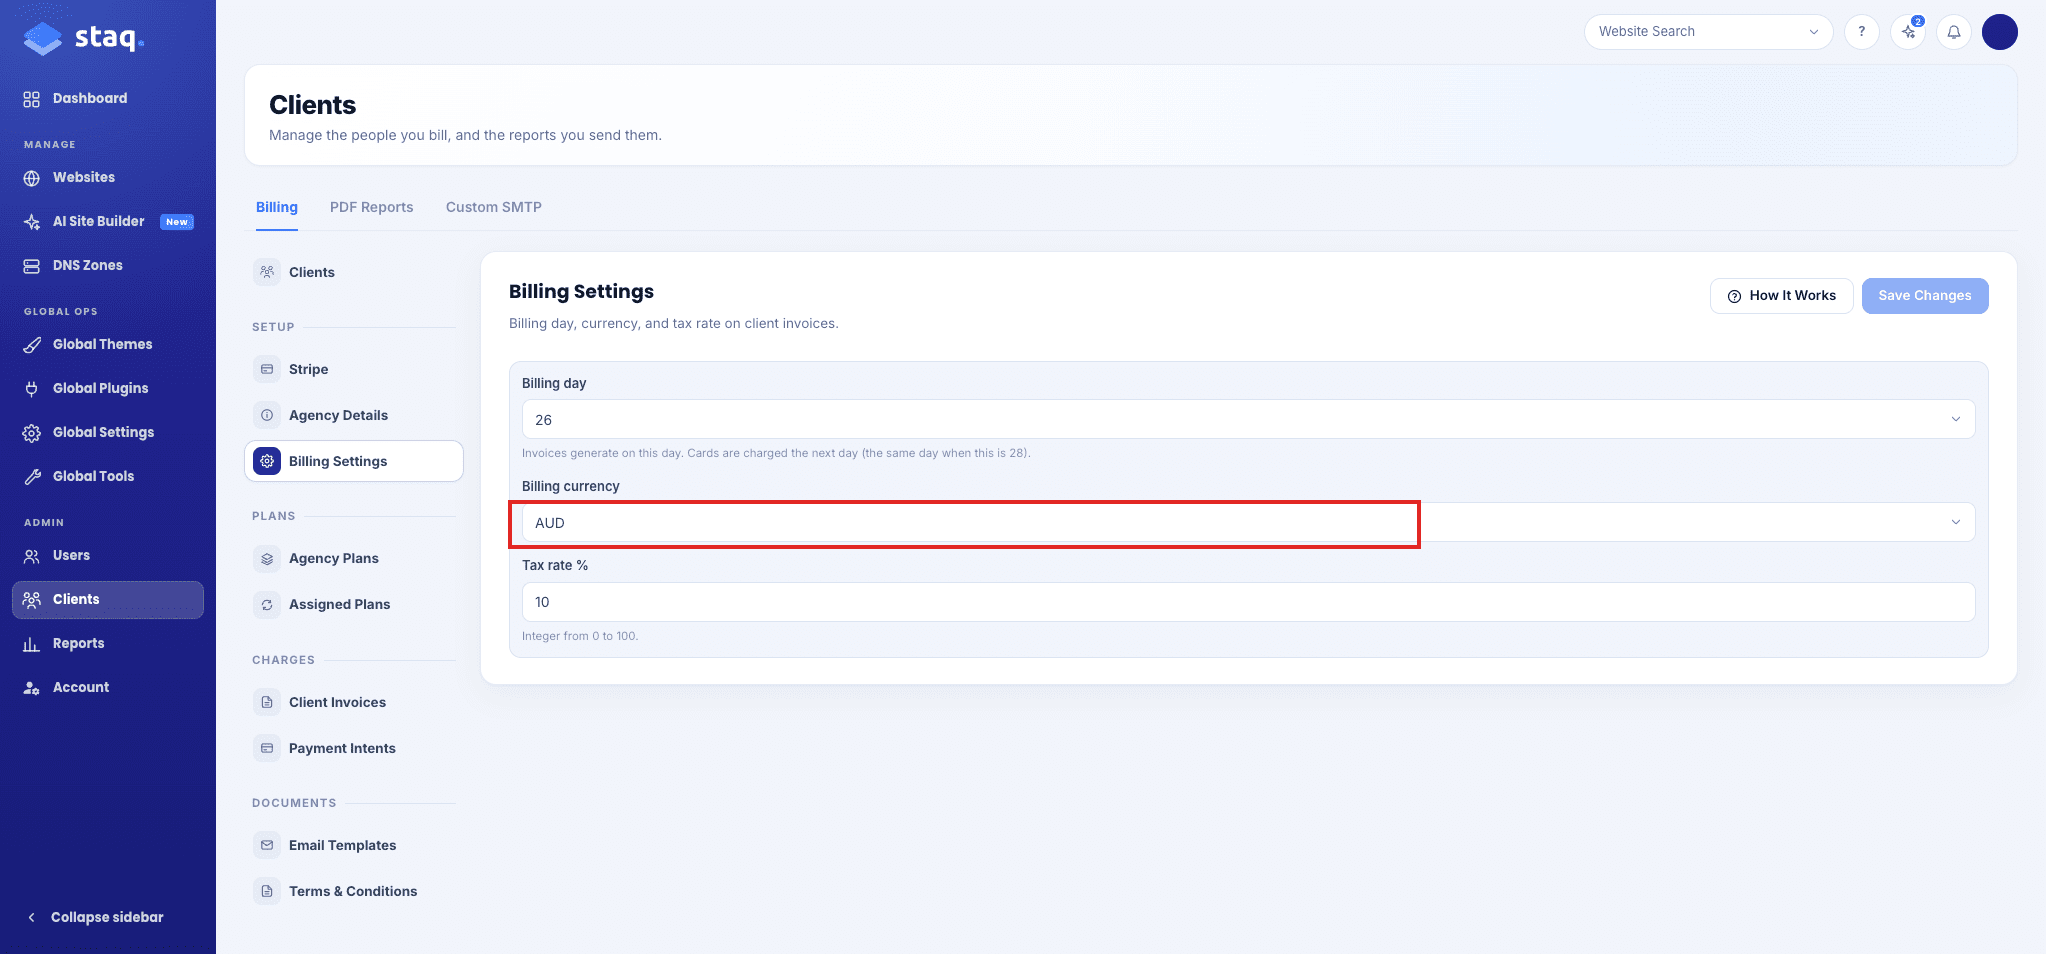Open Agency Details
The width and height of the screenshot is (2046, 954).
pos(354,415)
